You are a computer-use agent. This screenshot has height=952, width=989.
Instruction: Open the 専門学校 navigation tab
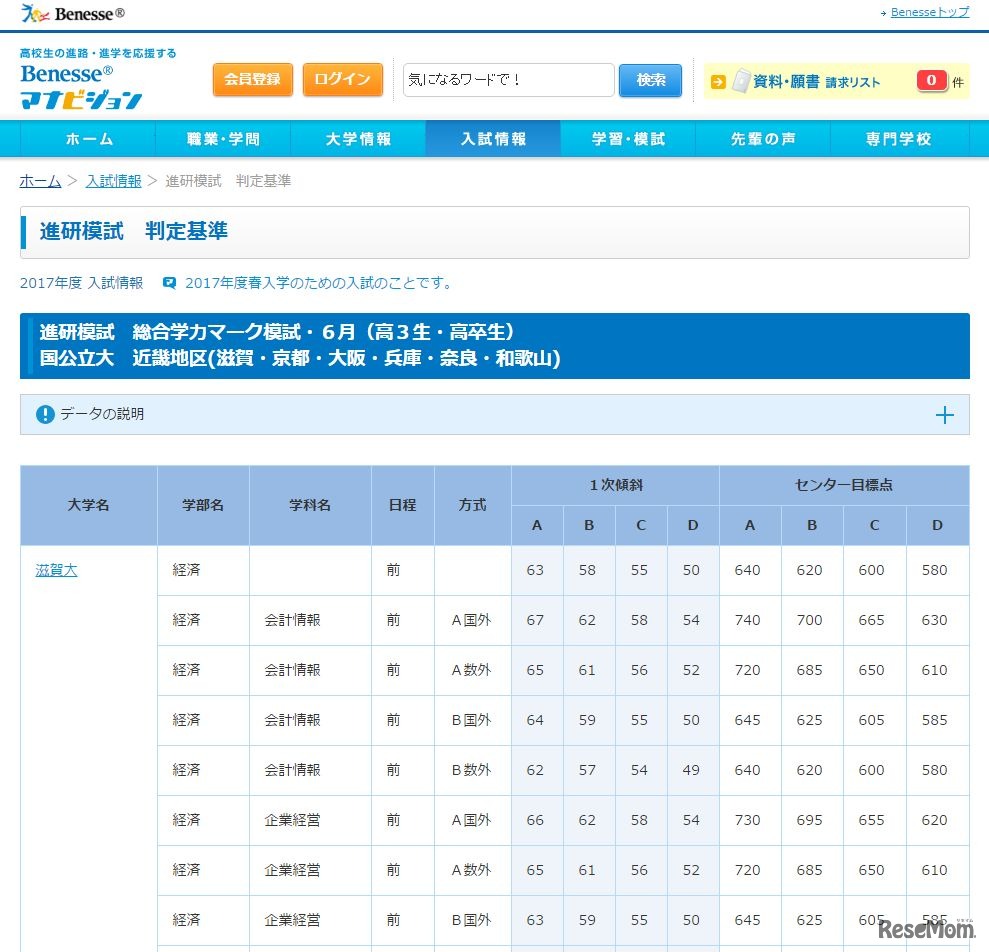(x=898, y=139)
